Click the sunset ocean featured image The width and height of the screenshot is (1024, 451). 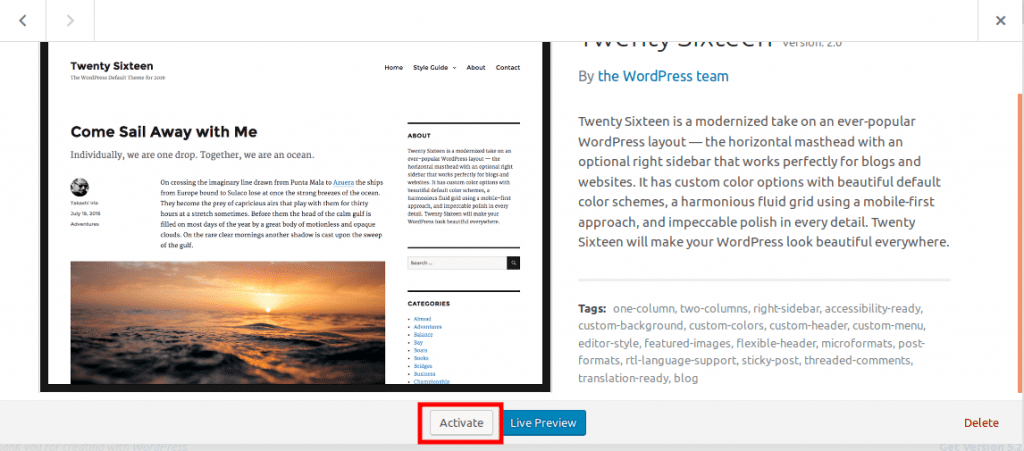[228, 322]
